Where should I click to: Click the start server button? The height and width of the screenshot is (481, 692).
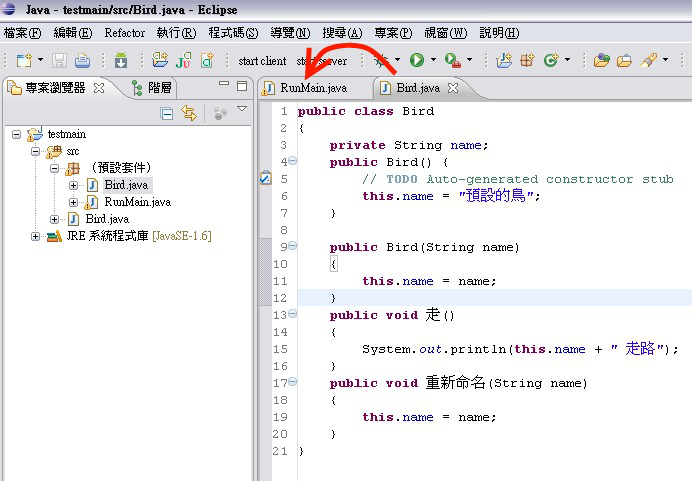[322, 61]
